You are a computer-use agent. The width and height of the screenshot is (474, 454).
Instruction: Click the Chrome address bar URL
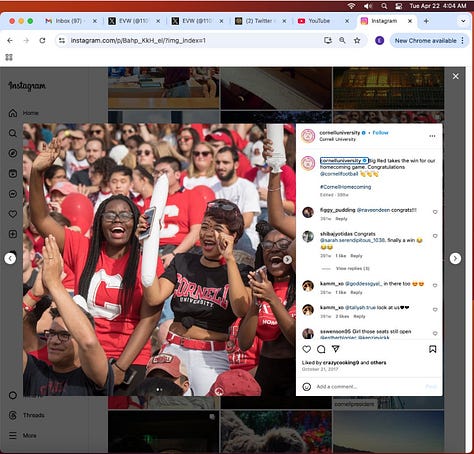click(138, 40)
